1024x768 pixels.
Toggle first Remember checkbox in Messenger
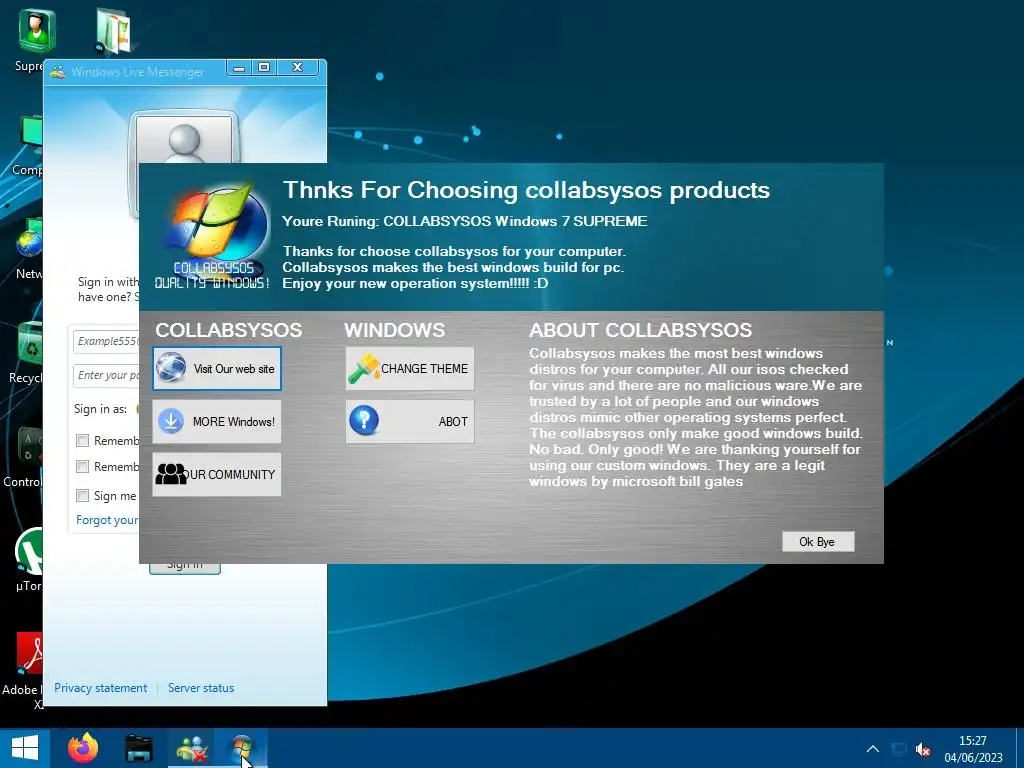point(82,441)
